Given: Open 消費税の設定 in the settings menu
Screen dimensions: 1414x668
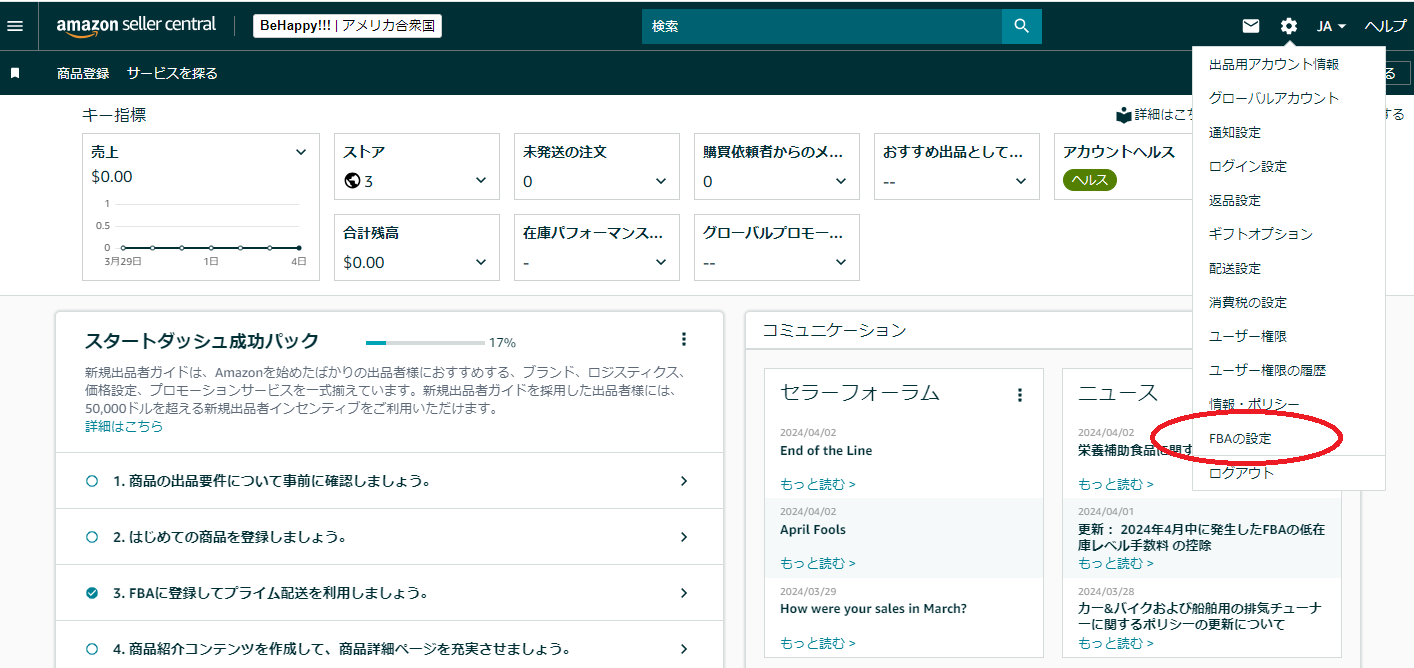Looking at the screenshot, I should (1248, 302).
